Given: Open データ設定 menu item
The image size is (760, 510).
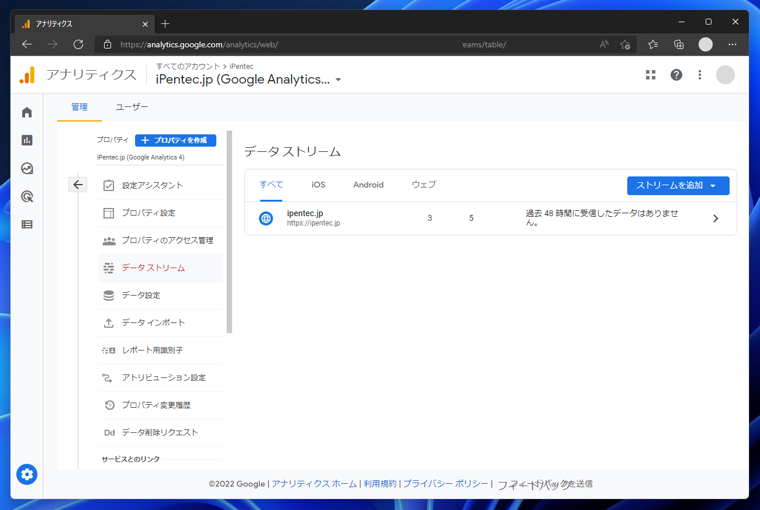Looking at the screenshot, I should click(161, 295).
